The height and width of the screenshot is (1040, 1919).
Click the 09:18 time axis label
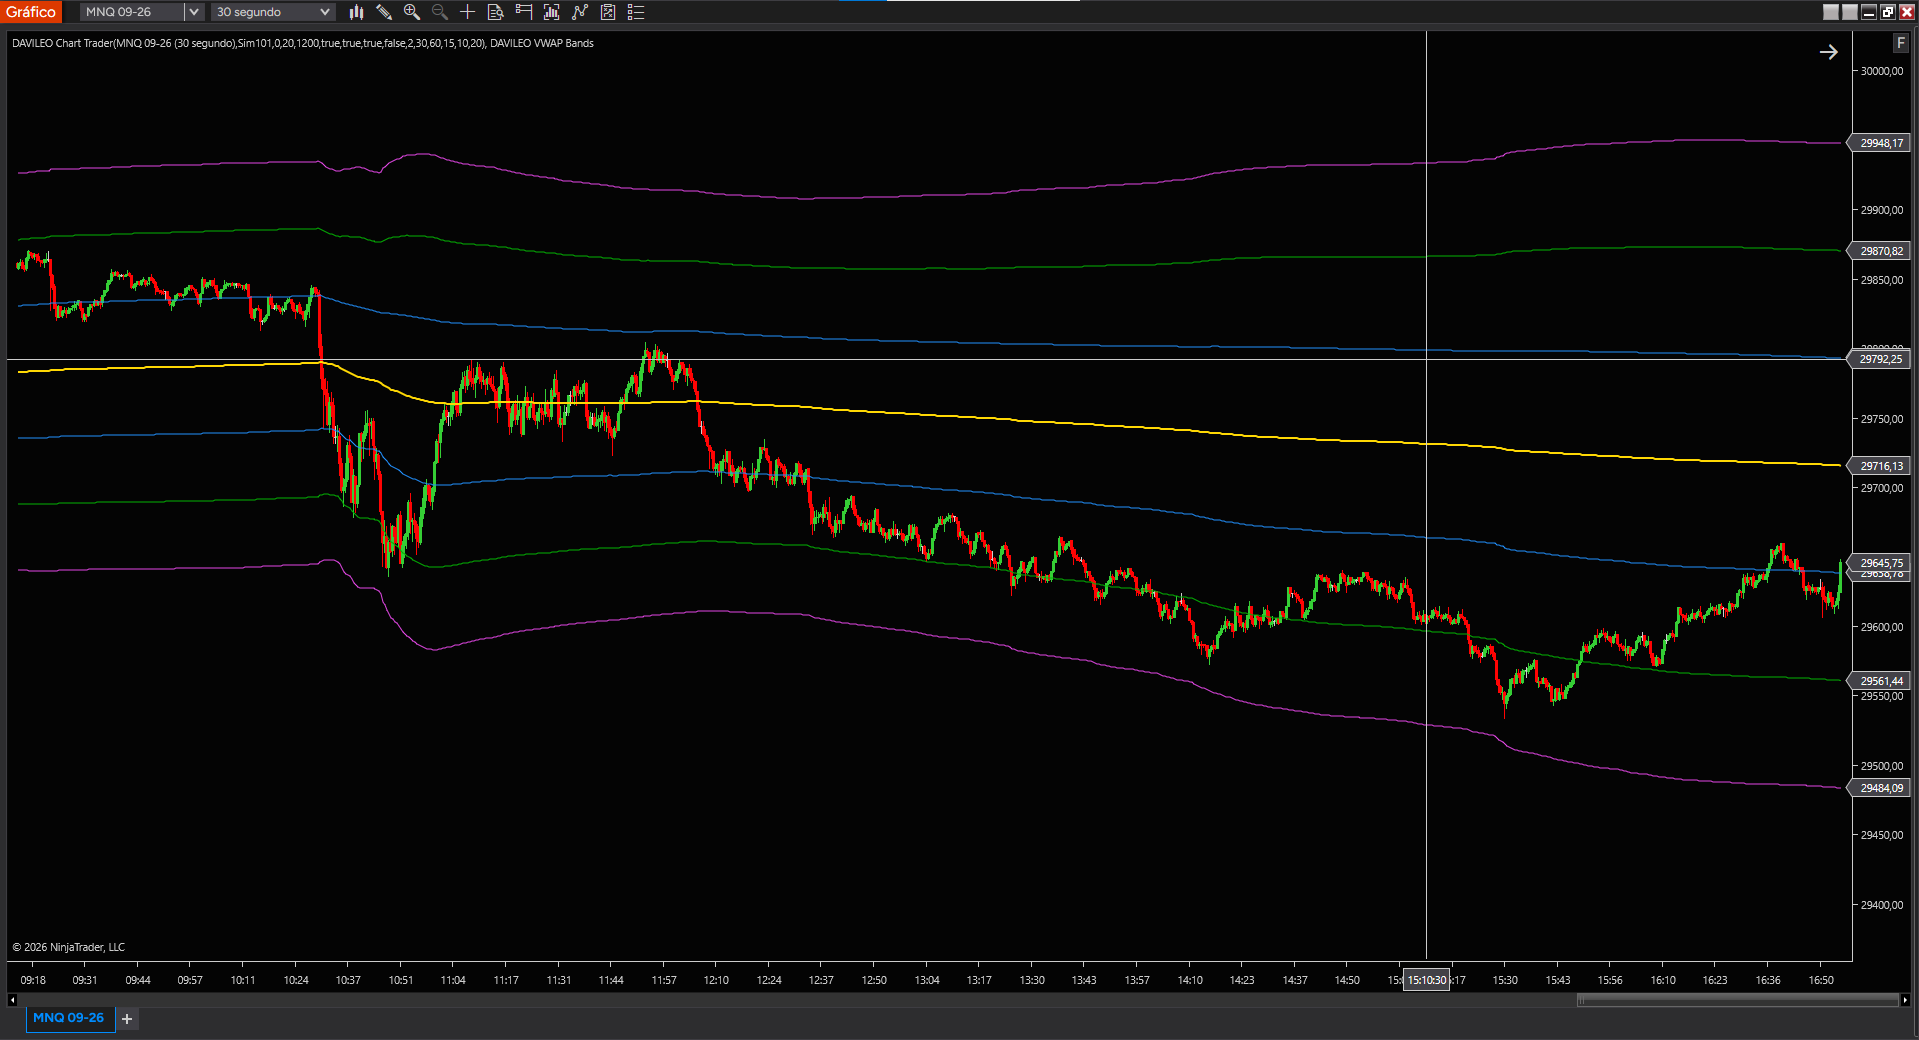tap(33, 980)
